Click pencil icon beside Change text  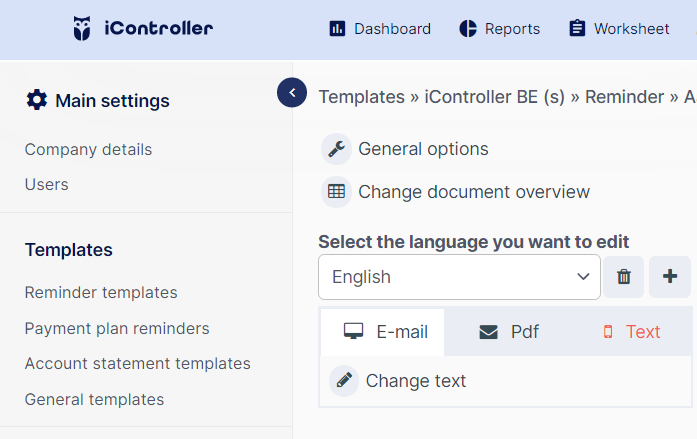click(344, 381)
